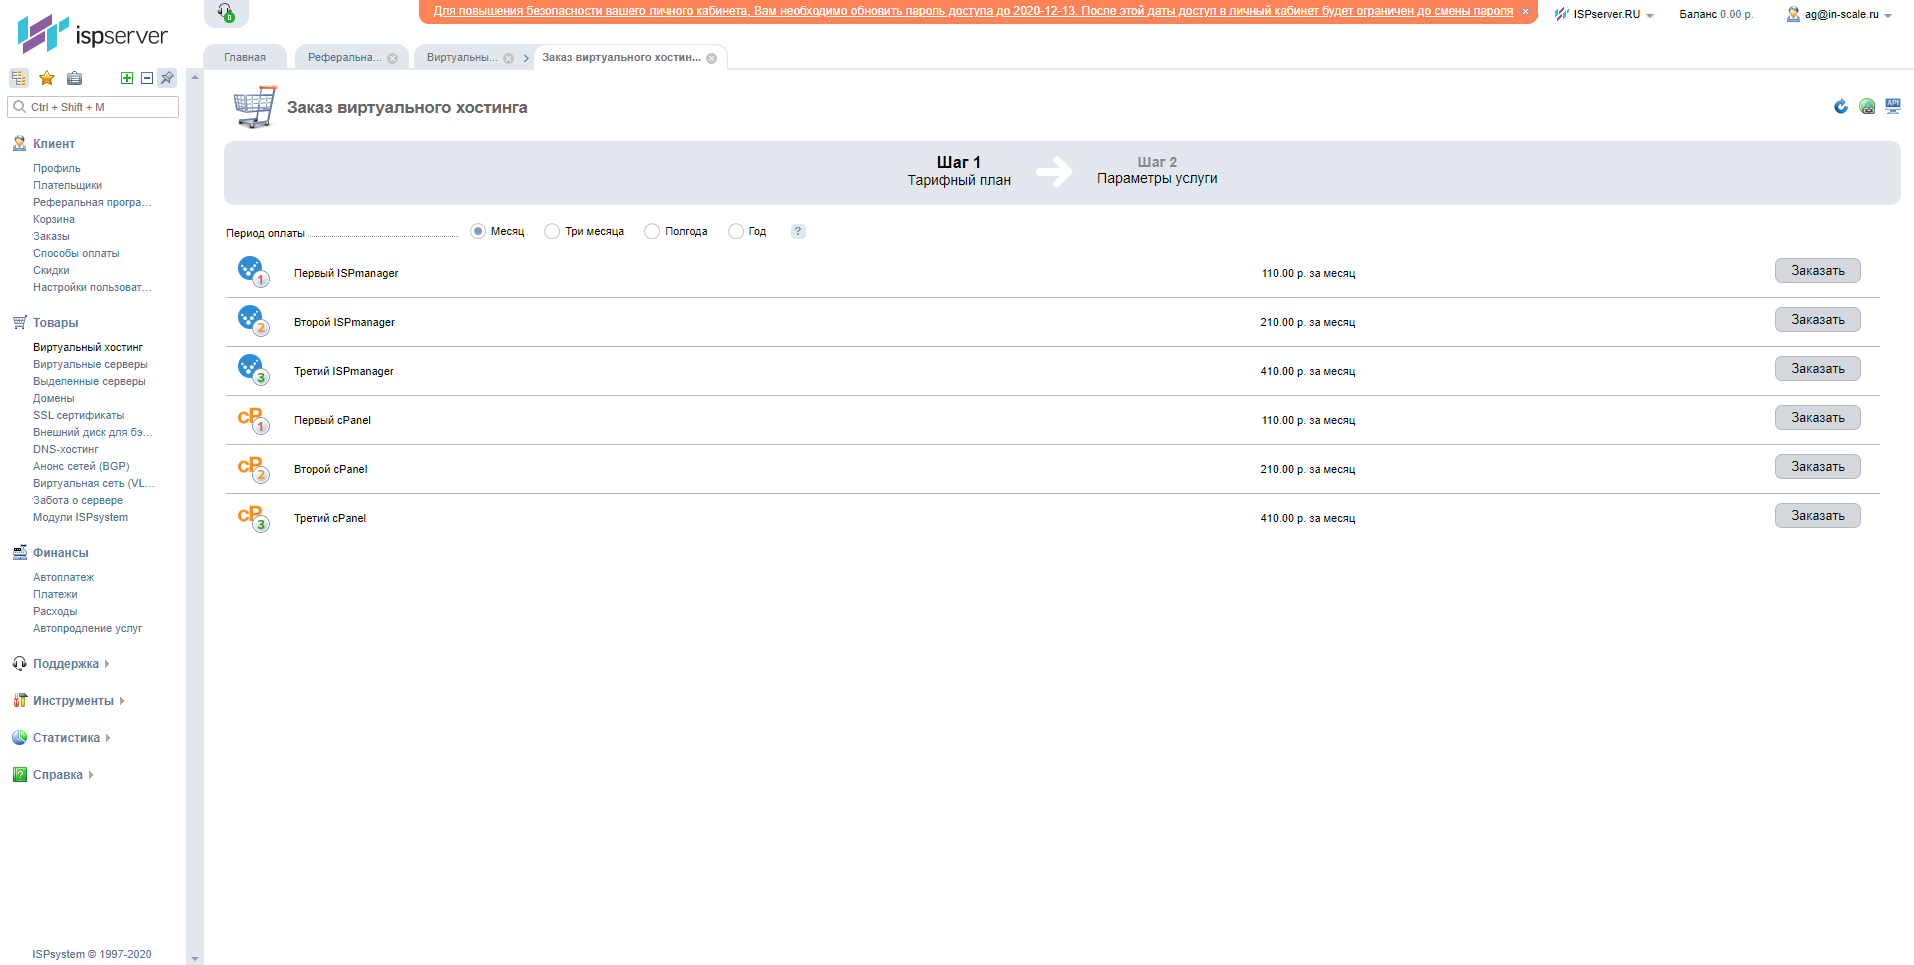The image size is (1914, 965).
Task: Open Домены in the sidebar menu
Action: pyautogui.click(x=53, y=399)
